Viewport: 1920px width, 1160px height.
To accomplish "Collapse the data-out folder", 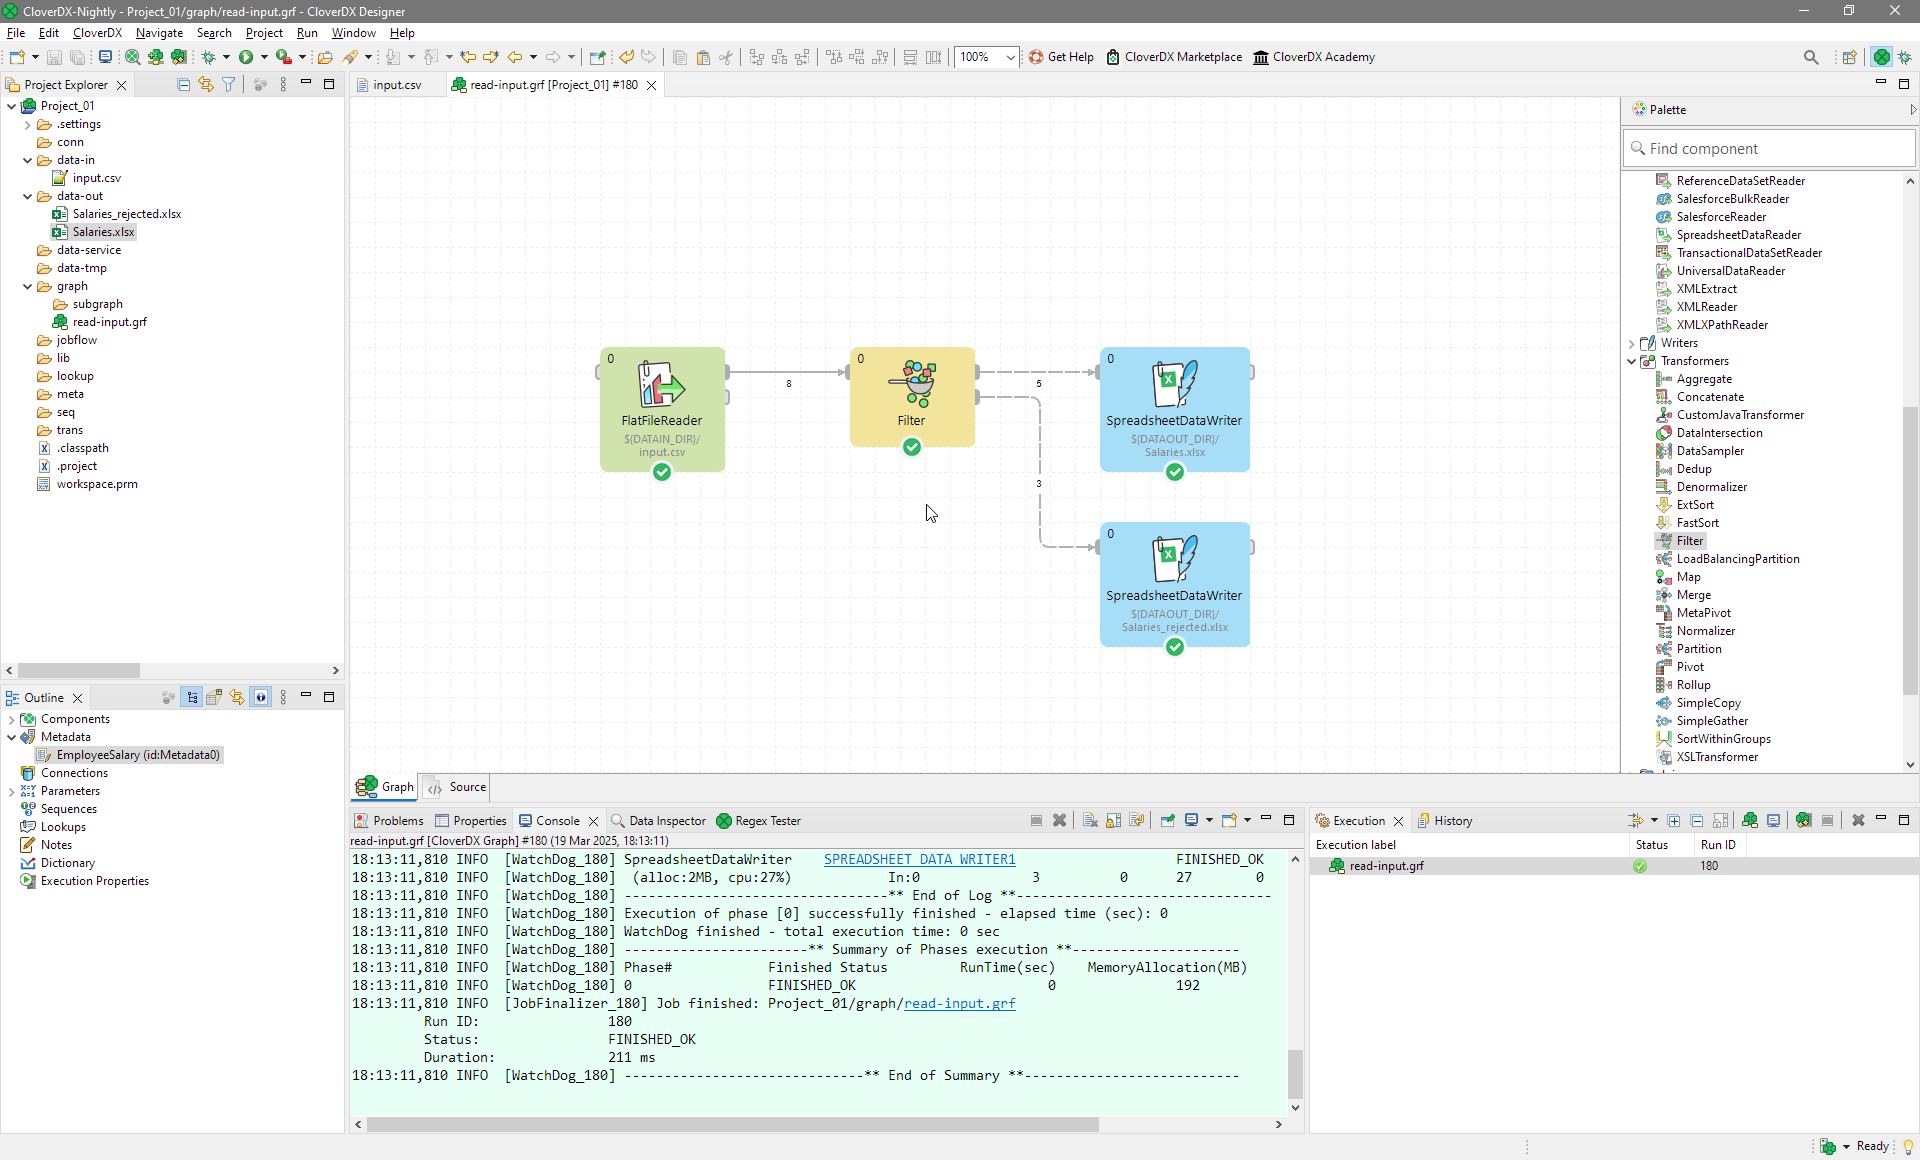I will coord(28,196).
